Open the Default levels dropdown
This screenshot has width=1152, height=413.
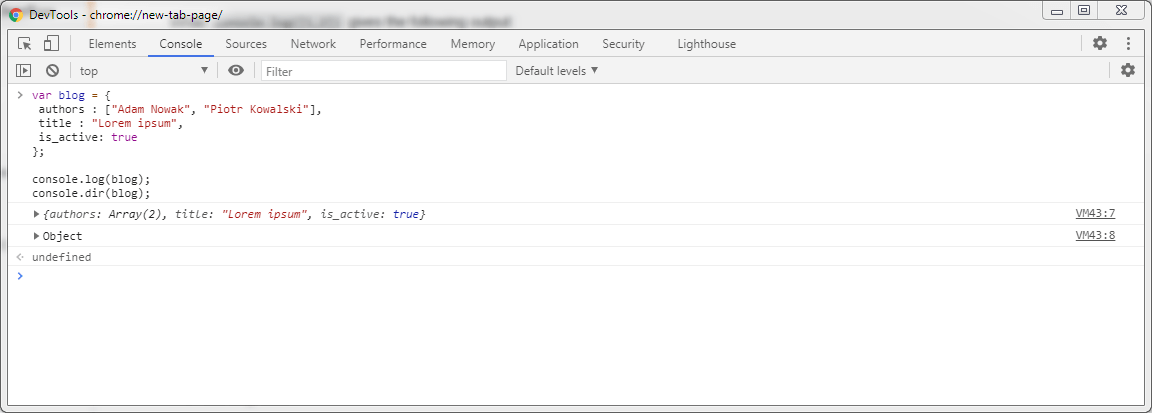(557, 71)
